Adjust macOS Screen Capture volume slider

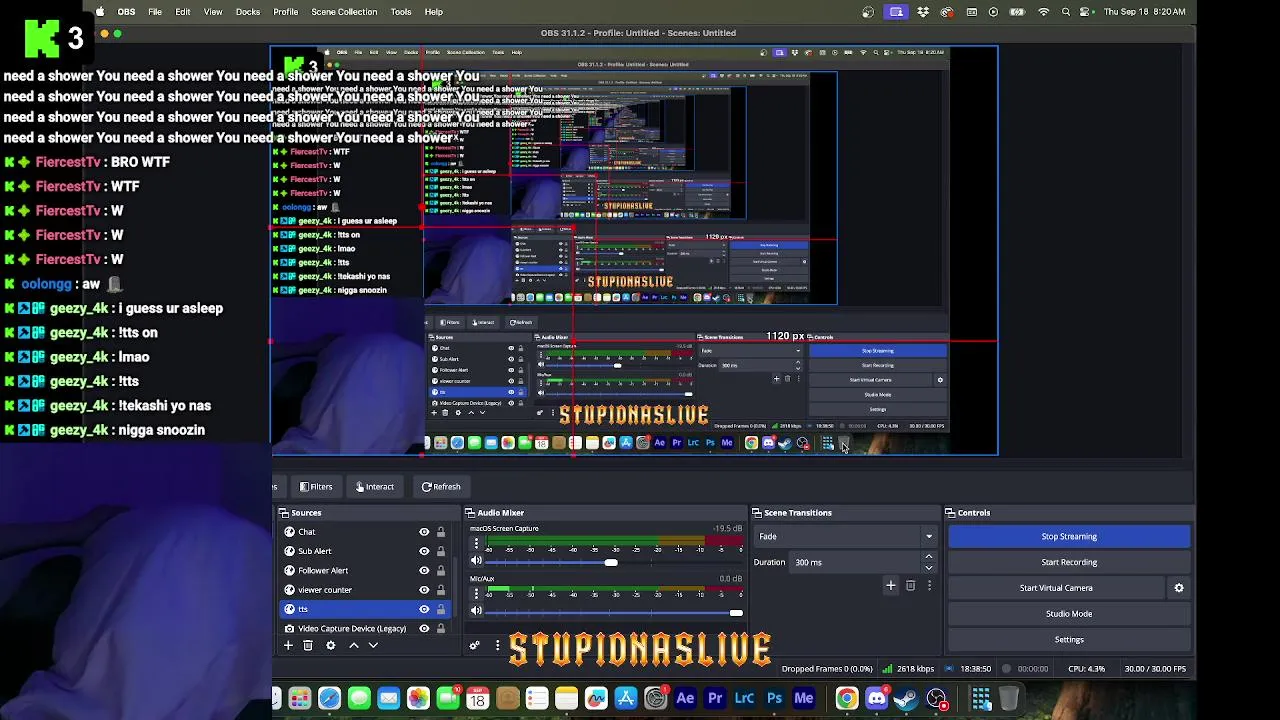click(x=611, y=562)
